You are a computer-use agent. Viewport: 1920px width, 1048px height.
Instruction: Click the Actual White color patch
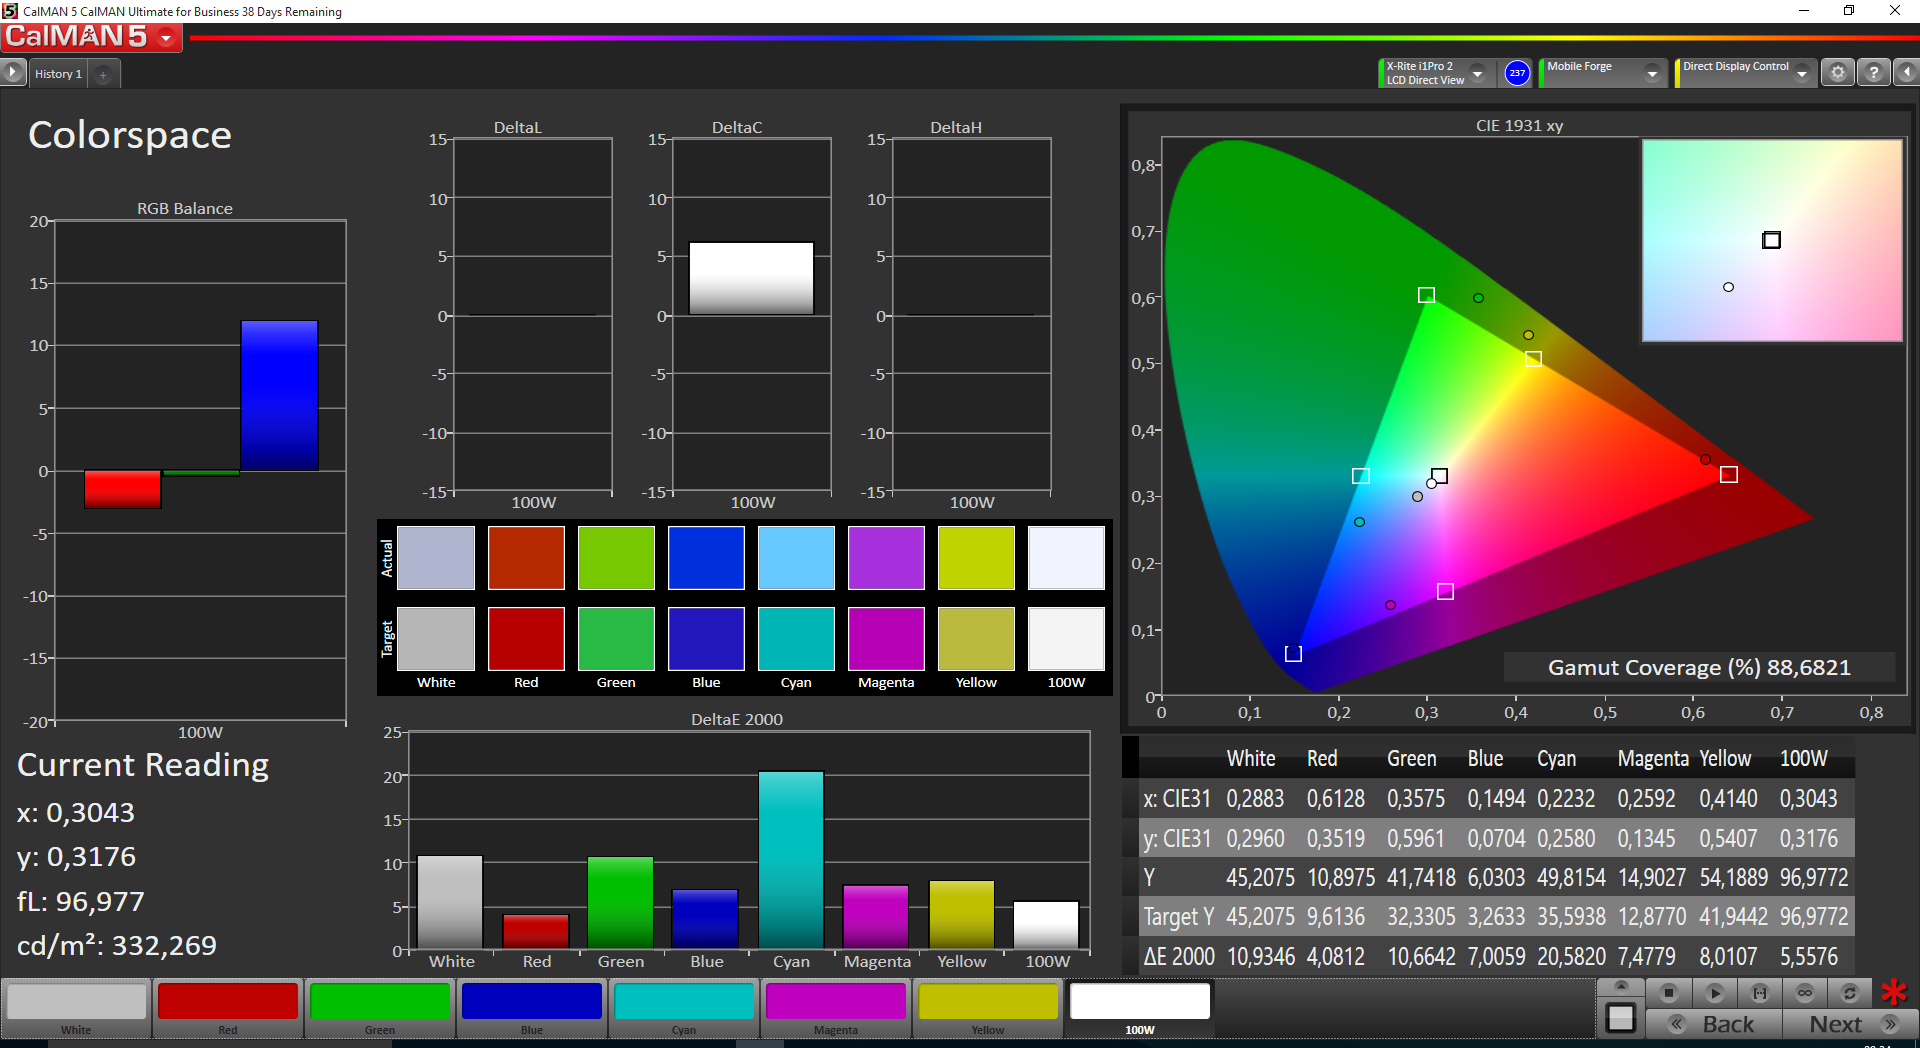pyautogui.click(x=436, y=558)
